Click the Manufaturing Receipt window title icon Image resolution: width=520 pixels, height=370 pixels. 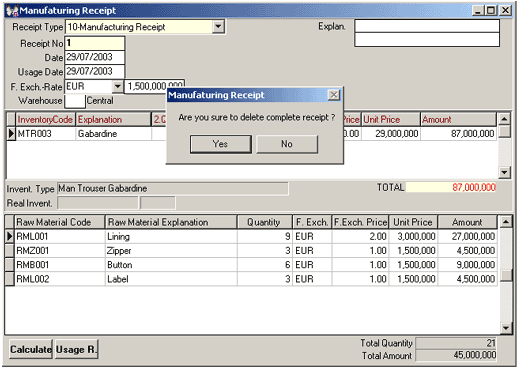tap(12, 11)
